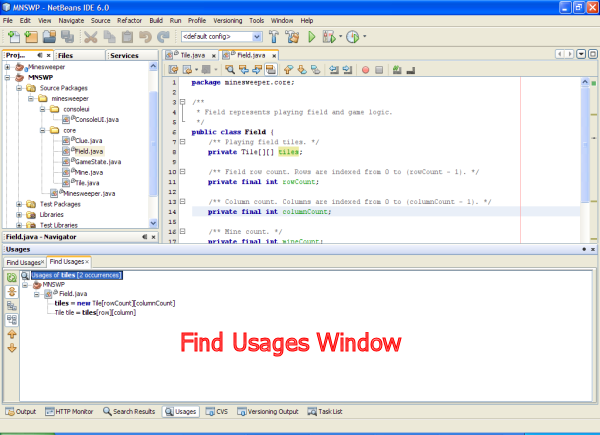Image resolution: width=600 pixels, height=435 pixels.
Task: Open the Versioning menu
Action: 227,21
